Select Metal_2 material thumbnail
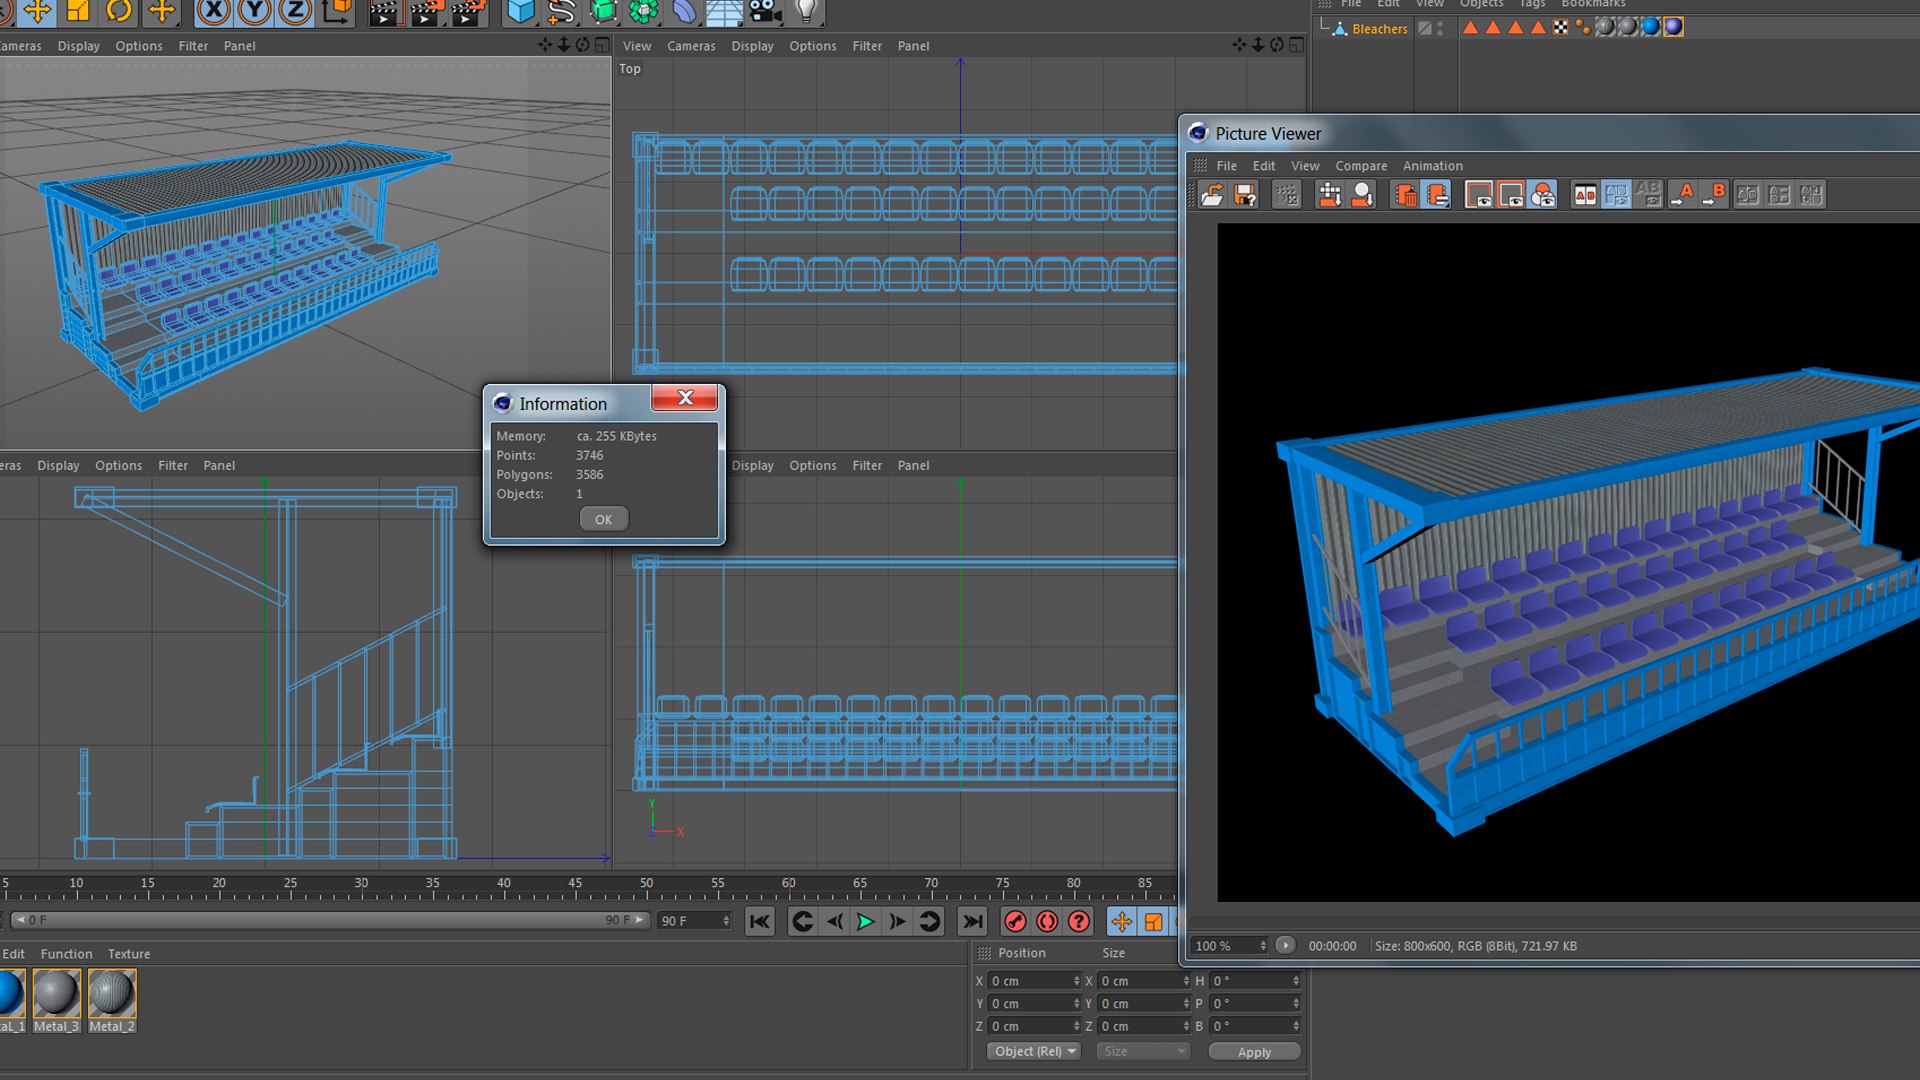This screenshot has width=1920, height=1080. (112, 1000)
